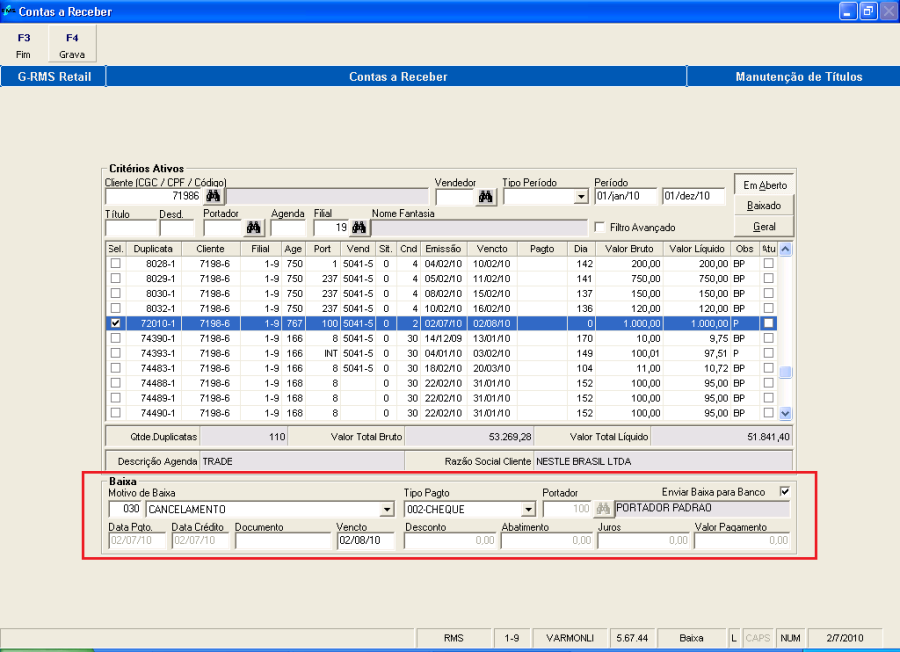Open Vendedor lookup binoculars icon
This screenshot has height=652, width=900.
486,197
